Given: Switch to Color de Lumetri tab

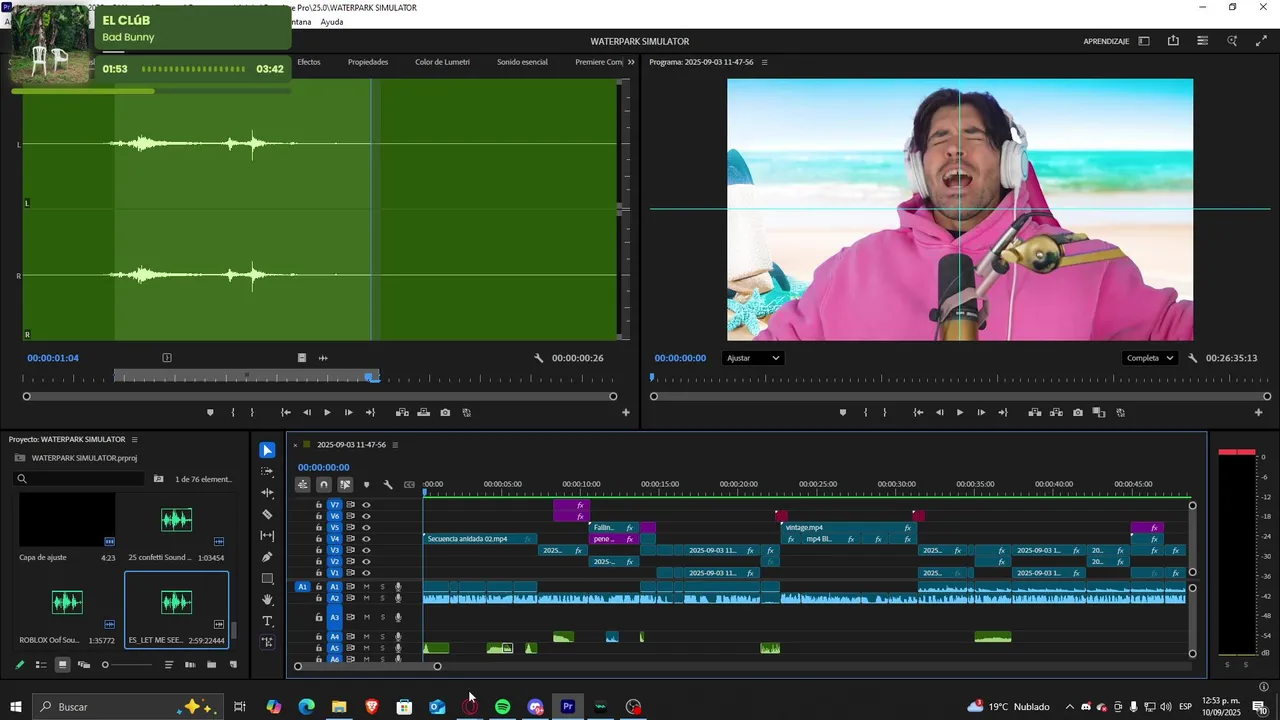Looking at the screenshot, I should pyautogui.click(x=442, y=62).
